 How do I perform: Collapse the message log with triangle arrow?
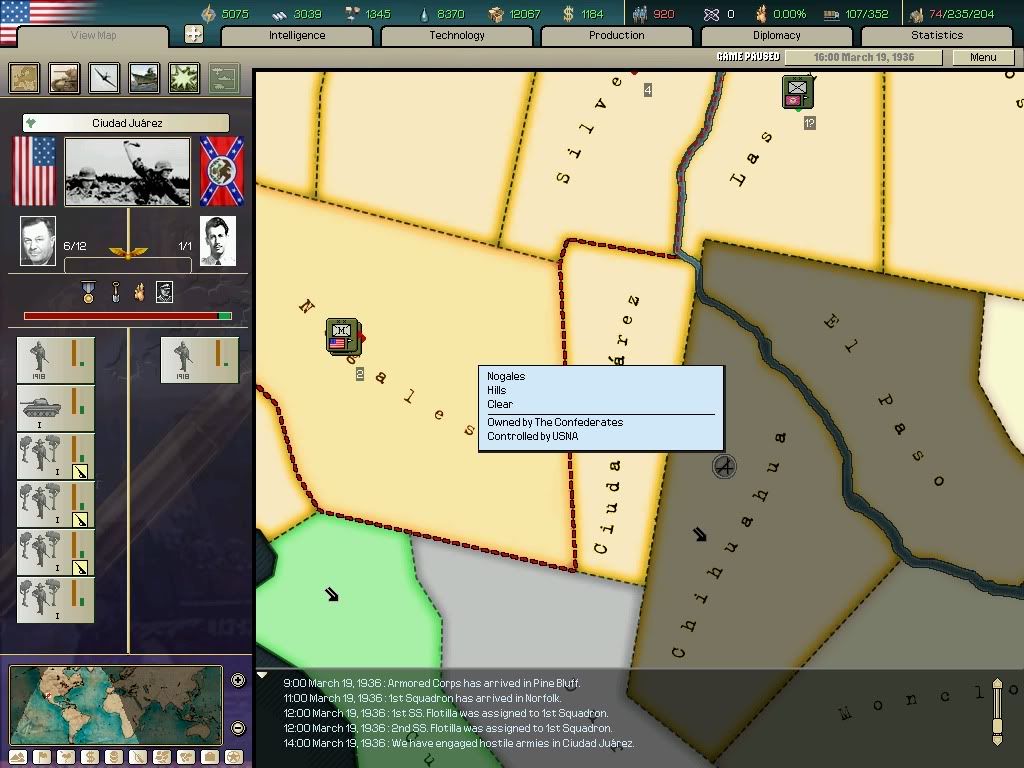coord(262,675)
